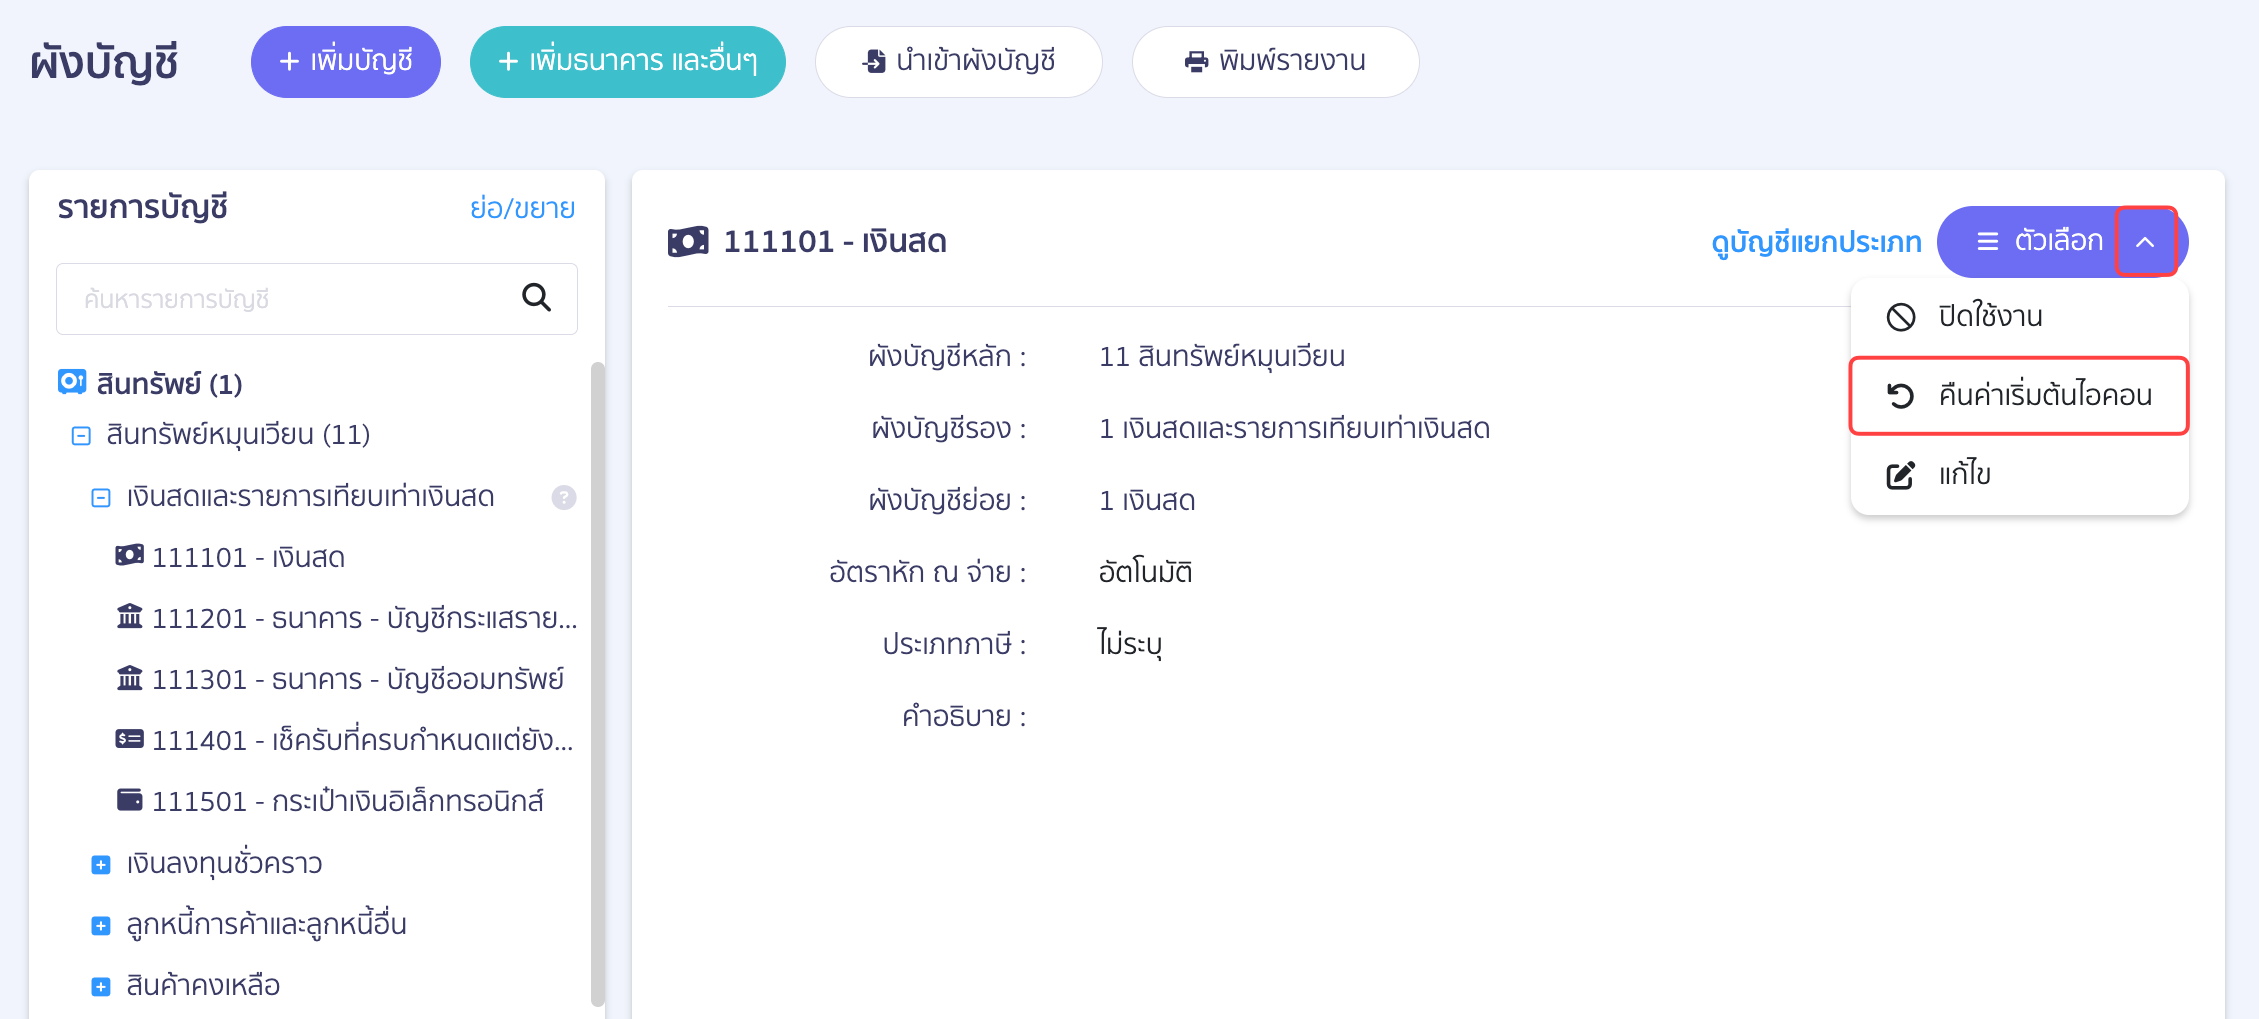Select 111201 - ธนาคาร account row
2259x1019 pixels.
click(346, 618)
